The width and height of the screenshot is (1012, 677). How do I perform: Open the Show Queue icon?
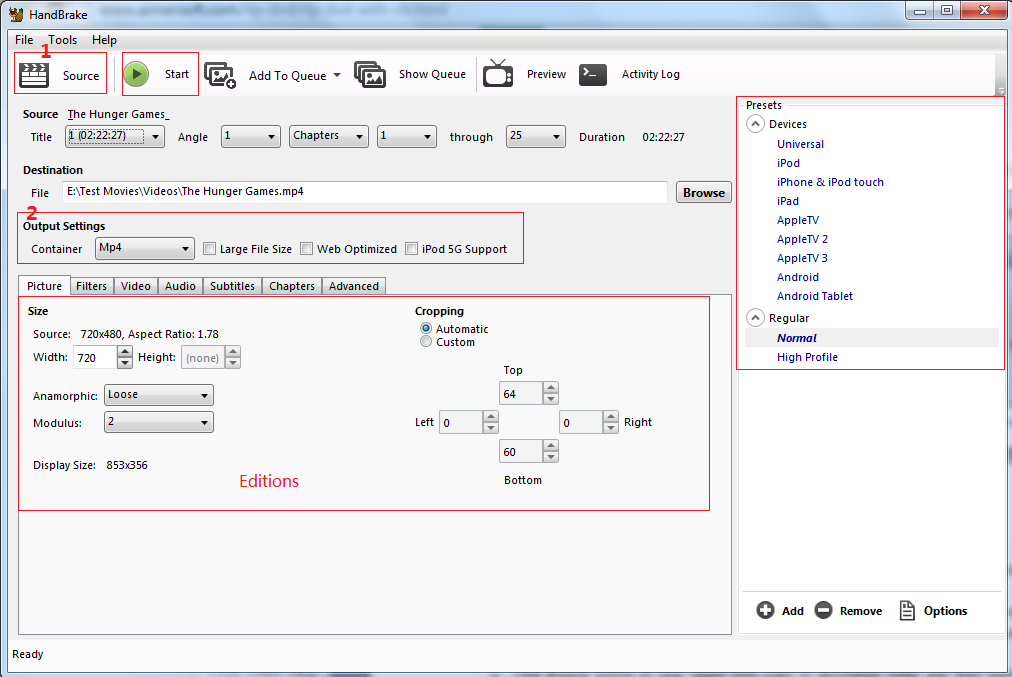click(370, 75)
